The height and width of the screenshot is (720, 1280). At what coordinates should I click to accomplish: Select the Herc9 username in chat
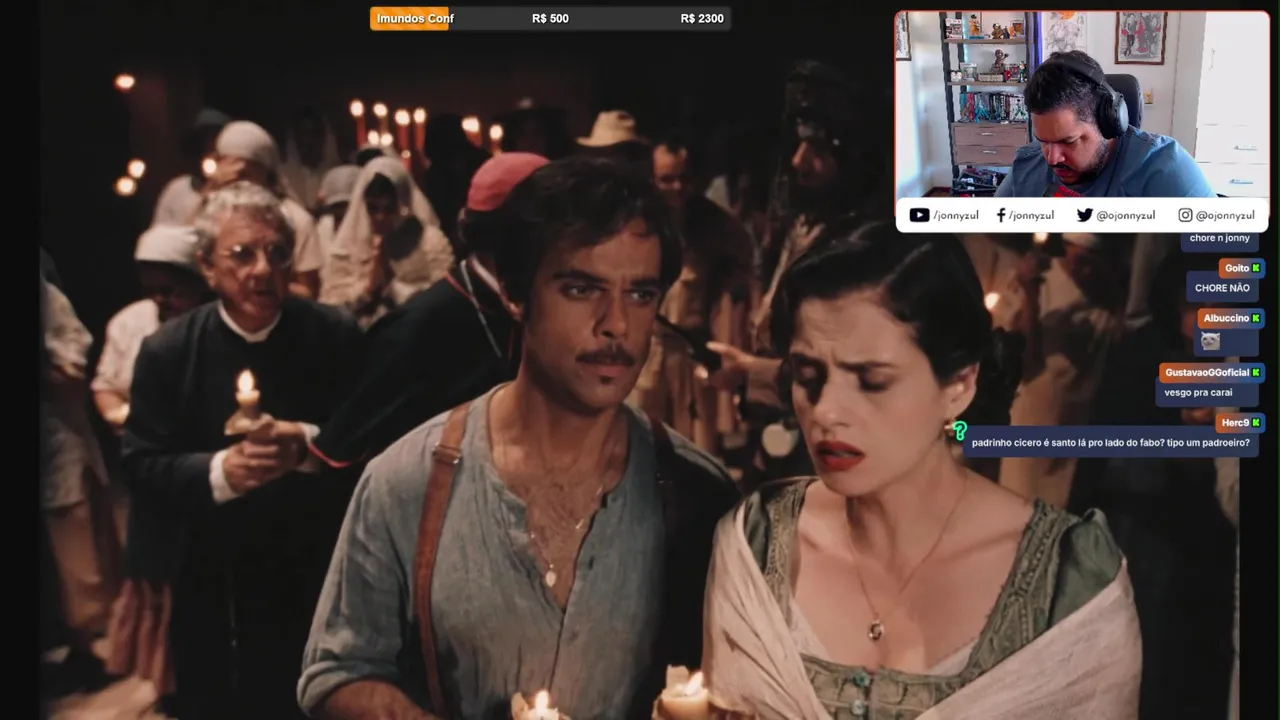(x=1235, y=422)
